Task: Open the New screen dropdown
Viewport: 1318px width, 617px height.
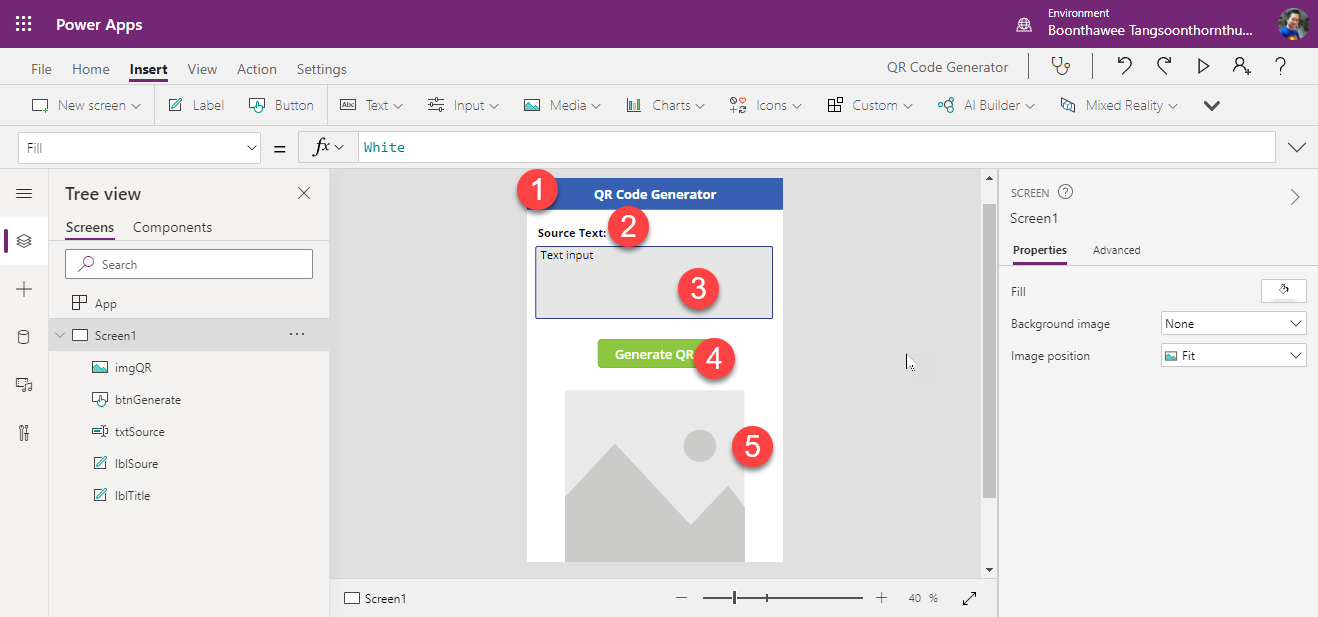Action: [x=86, y=105]
